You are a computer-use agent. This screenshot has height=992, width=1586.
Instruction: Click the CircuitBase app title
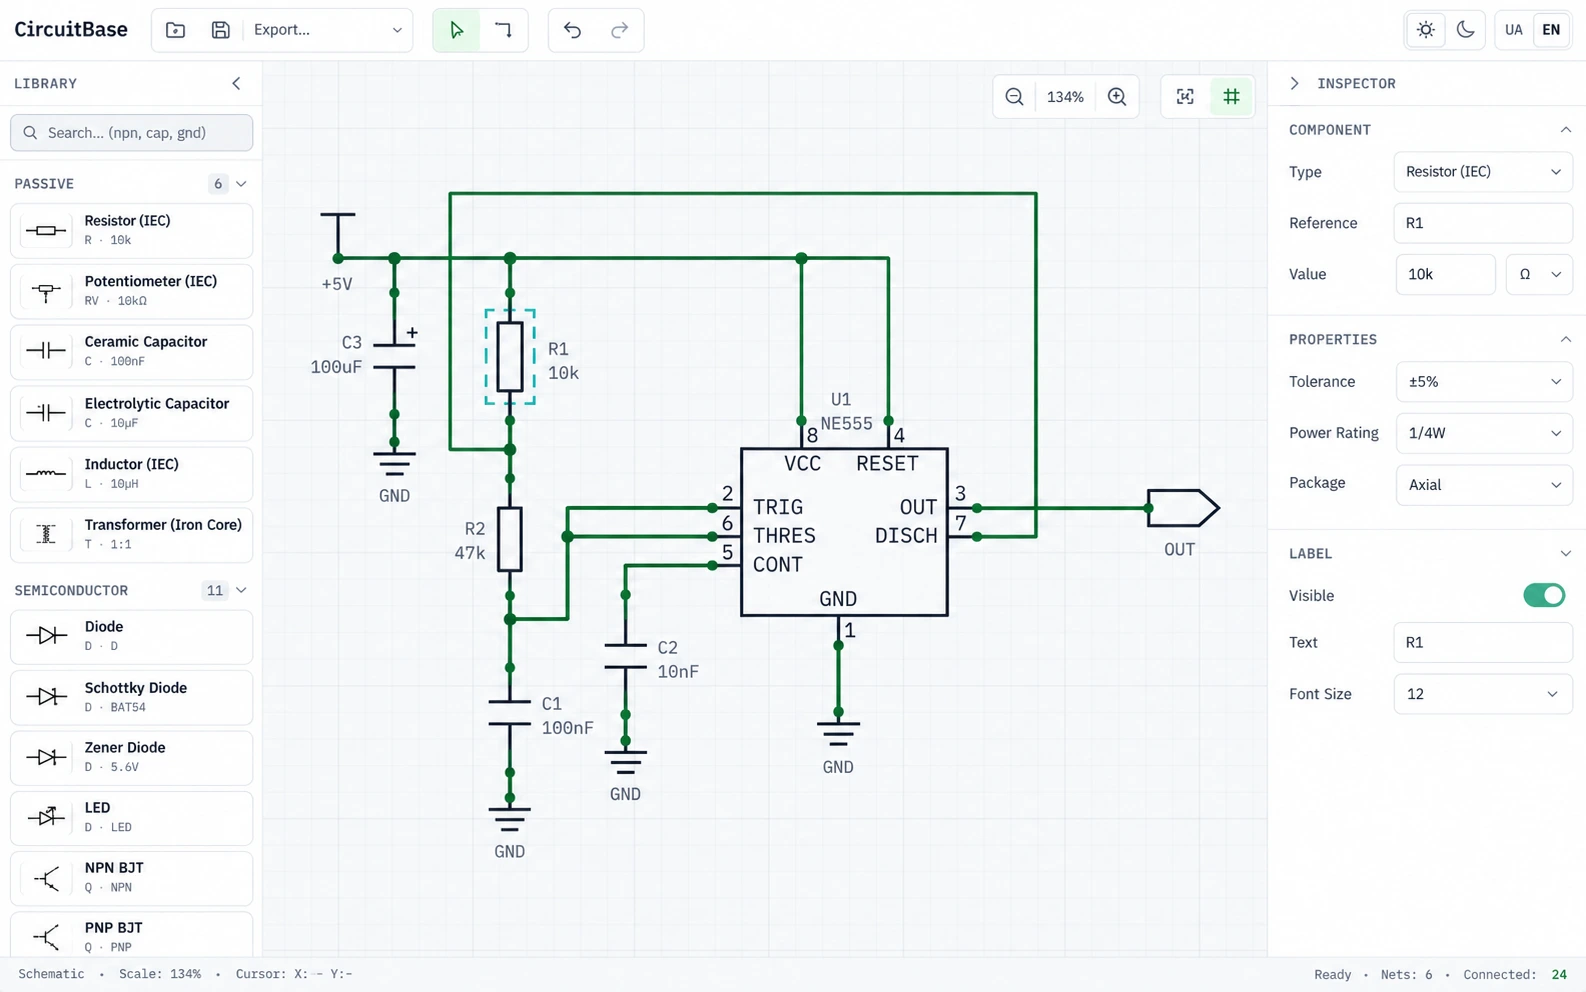click(x=71, y=30)
